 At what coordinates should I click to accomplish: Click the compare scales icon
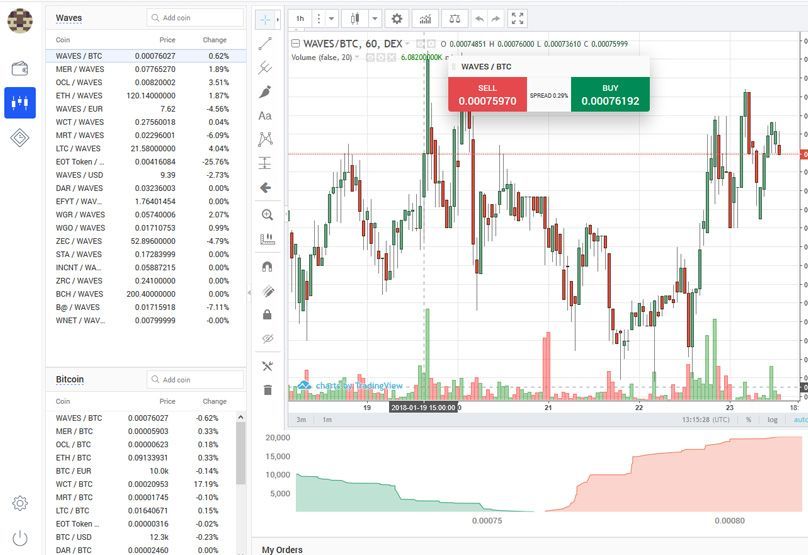coord(454,19)
